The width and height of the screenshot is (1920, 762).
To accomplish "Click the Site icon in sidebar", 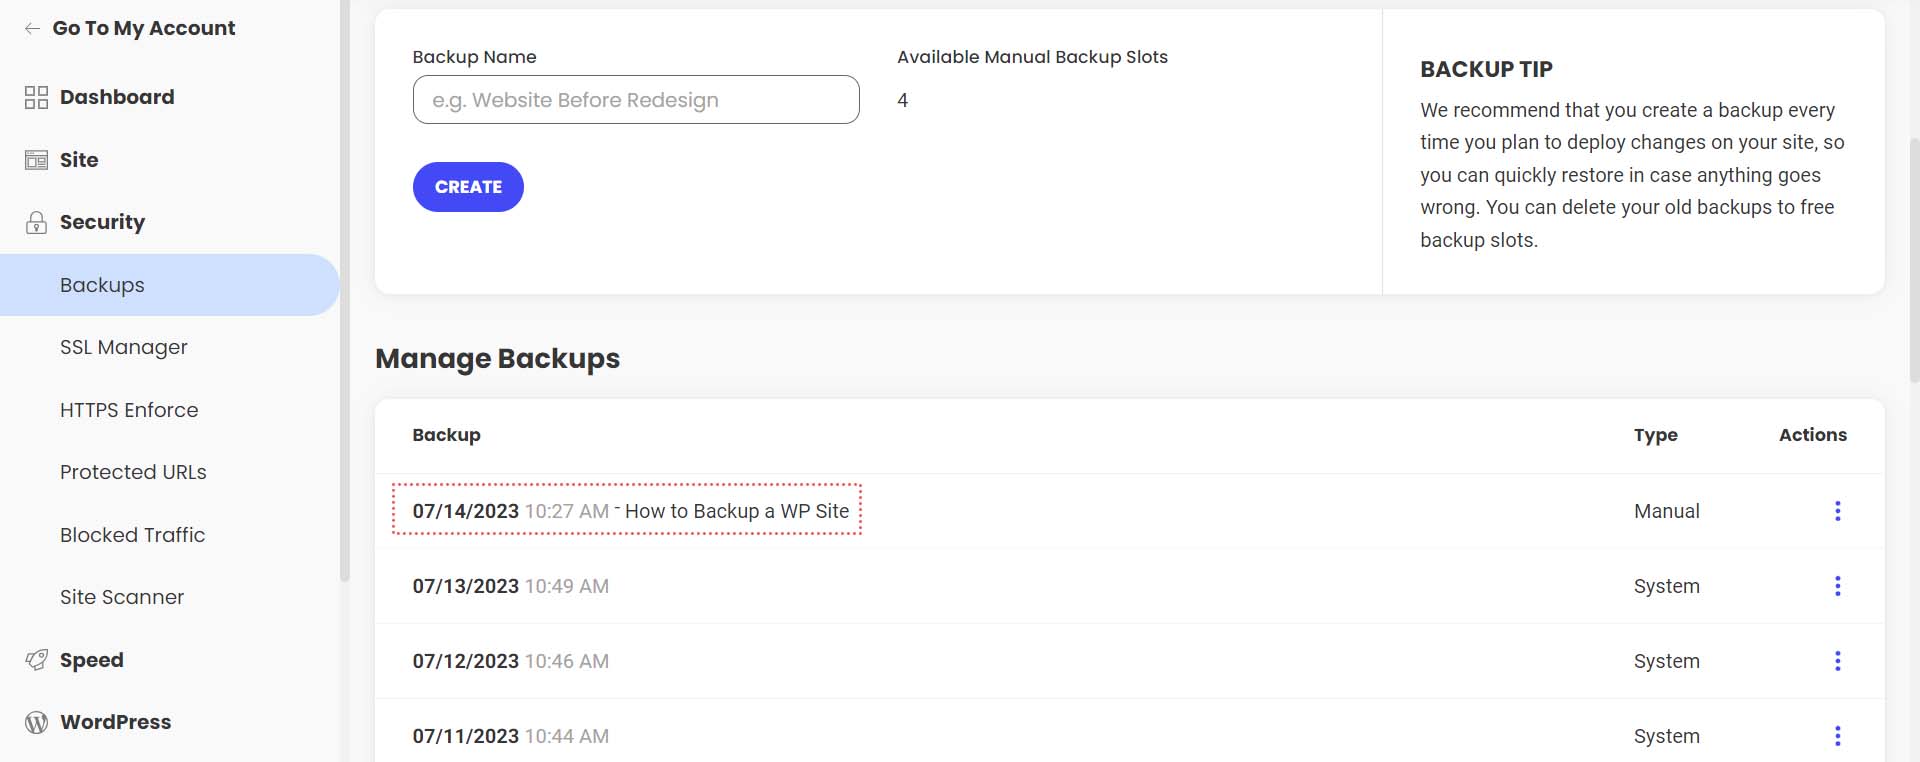I will 36,160.
